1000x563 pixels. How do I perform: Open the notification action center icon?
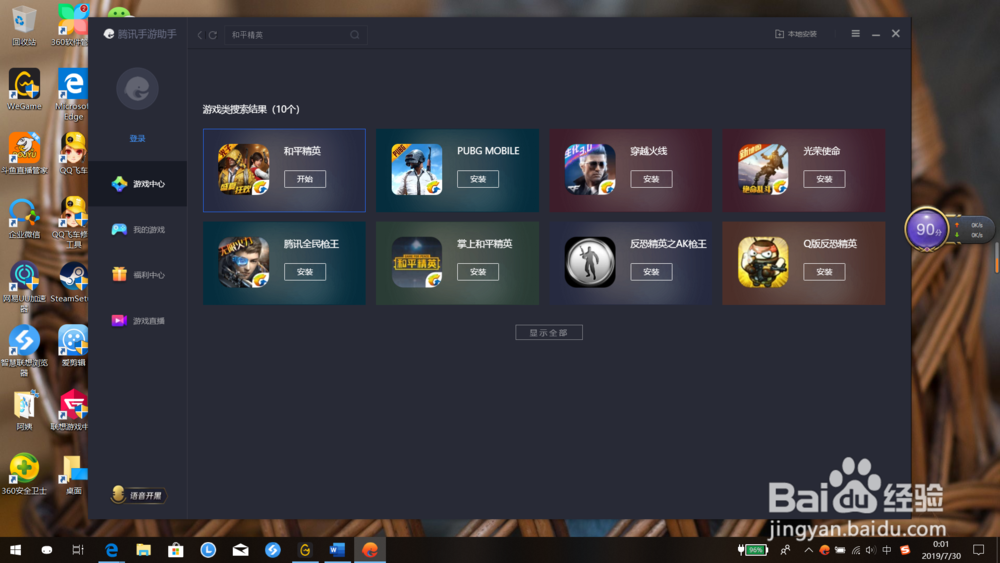(978, 550)
